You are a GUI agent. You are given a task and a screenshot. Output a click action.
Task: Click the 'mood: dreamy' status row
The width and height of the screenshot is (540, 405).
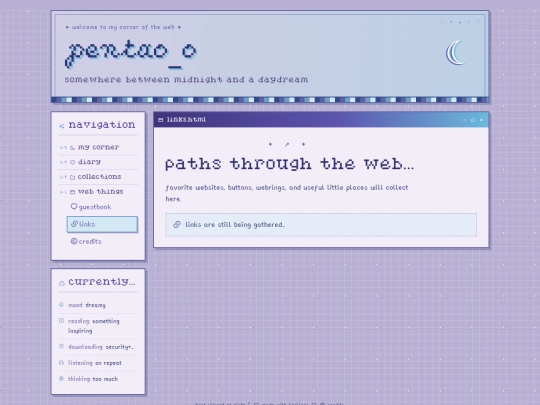98,305
